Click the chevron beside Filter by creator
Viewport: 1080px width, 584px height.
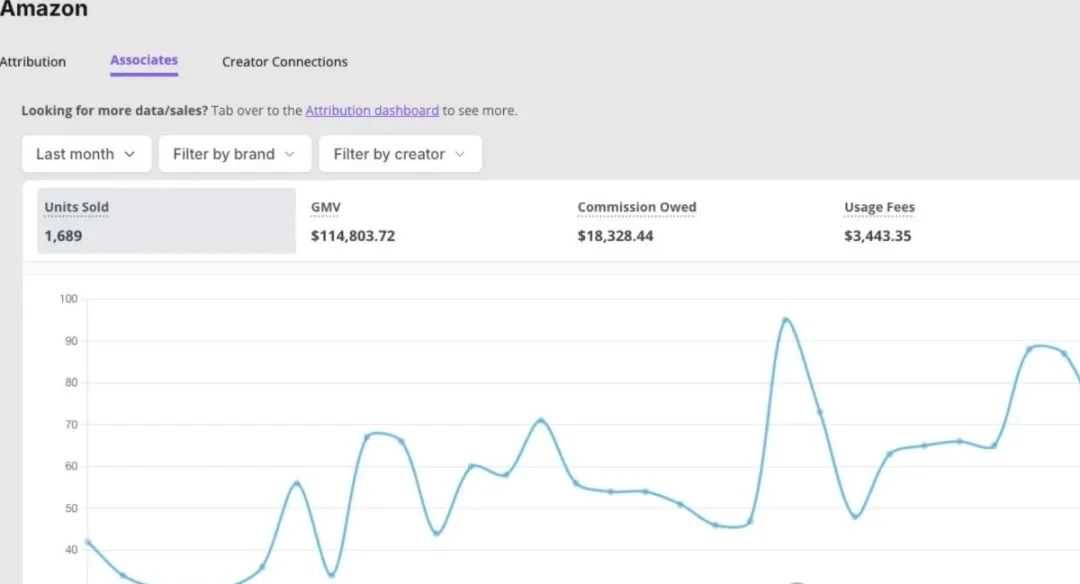[460, 154]
